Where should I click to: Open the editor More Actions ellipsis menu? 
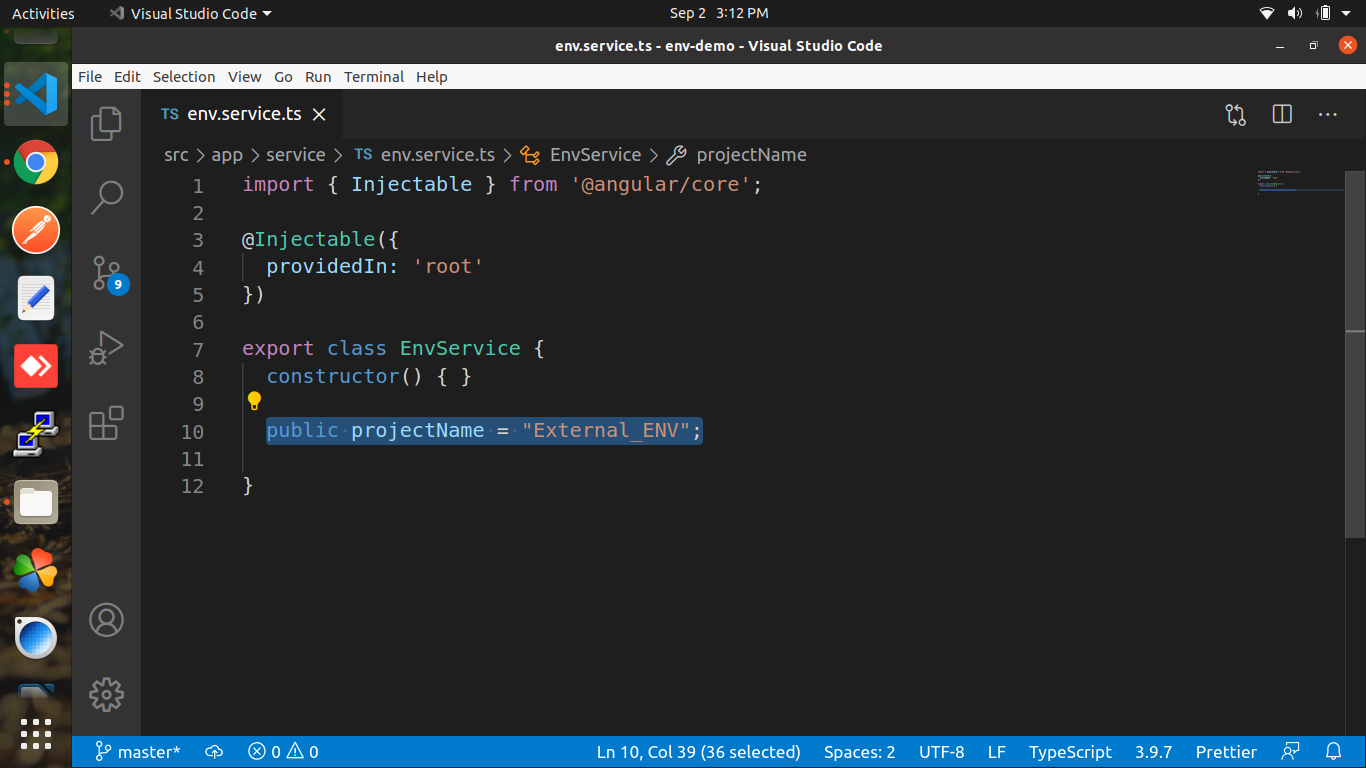1327,114
